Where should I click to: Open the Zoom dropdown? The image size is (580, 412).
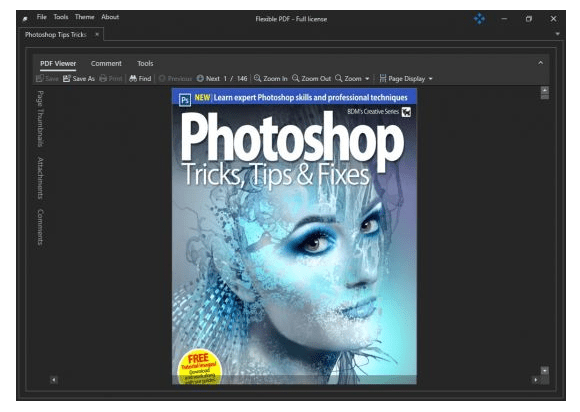tap(352, 79)
